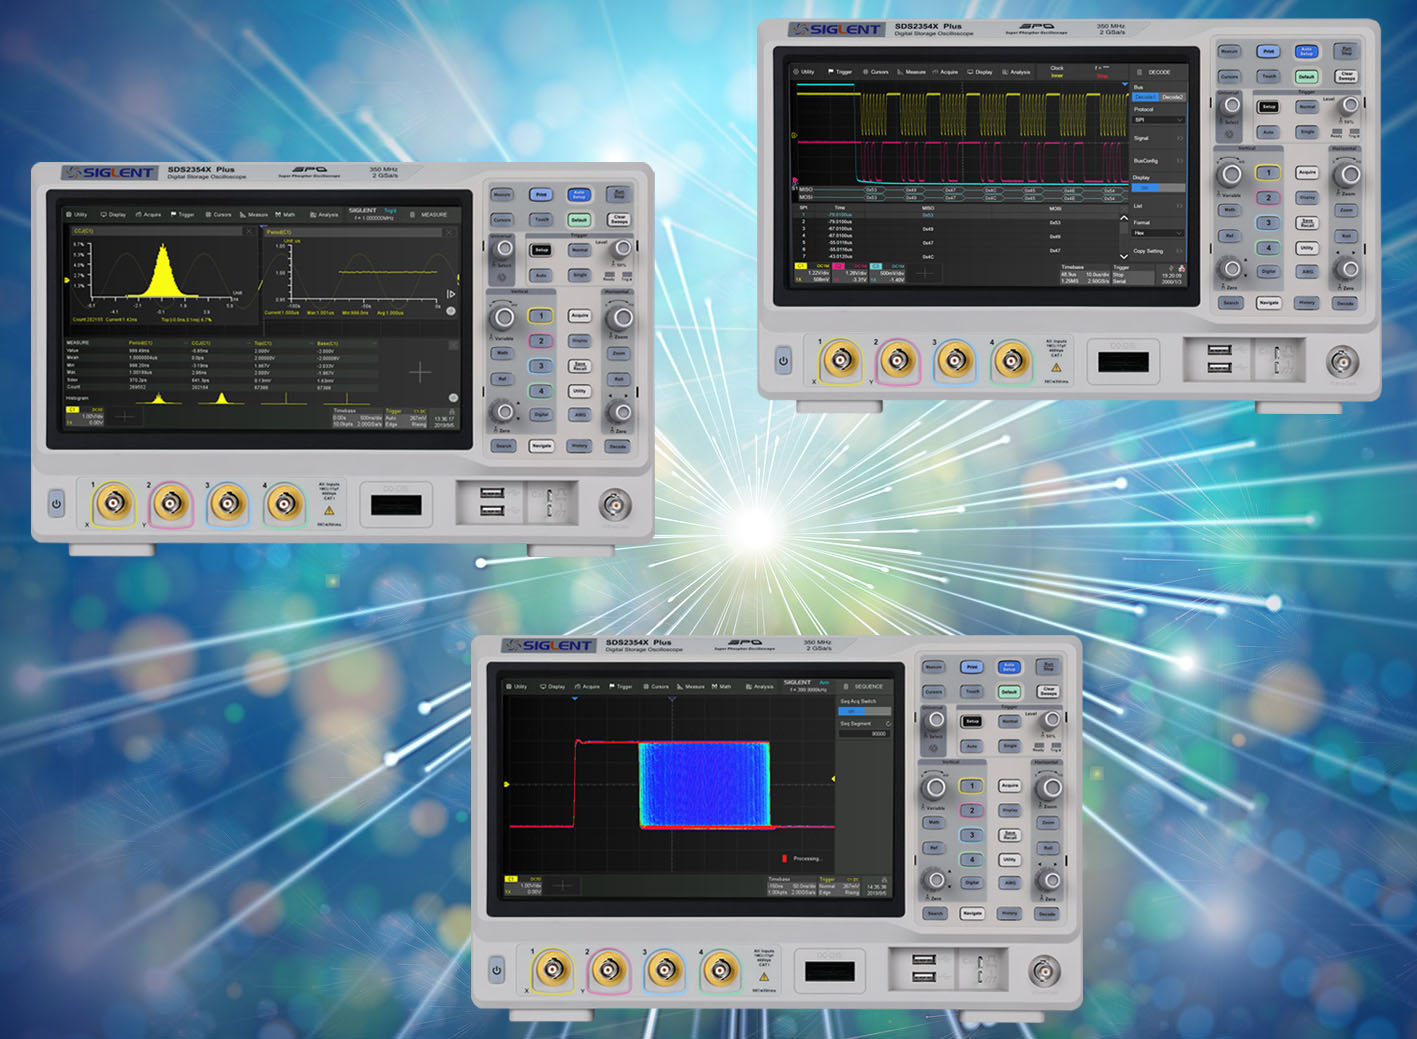
Task: Click pink channel 2 button on left oscilloscope
Action: click(541, 341)
